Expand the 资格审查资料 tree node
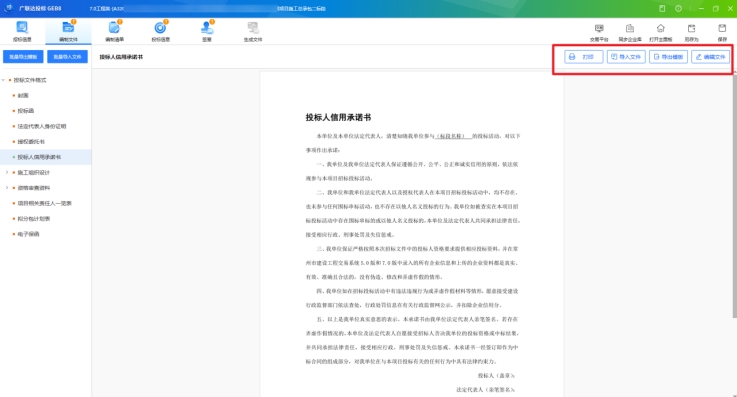This screenshot has width=737, height=397. [7, 188]
